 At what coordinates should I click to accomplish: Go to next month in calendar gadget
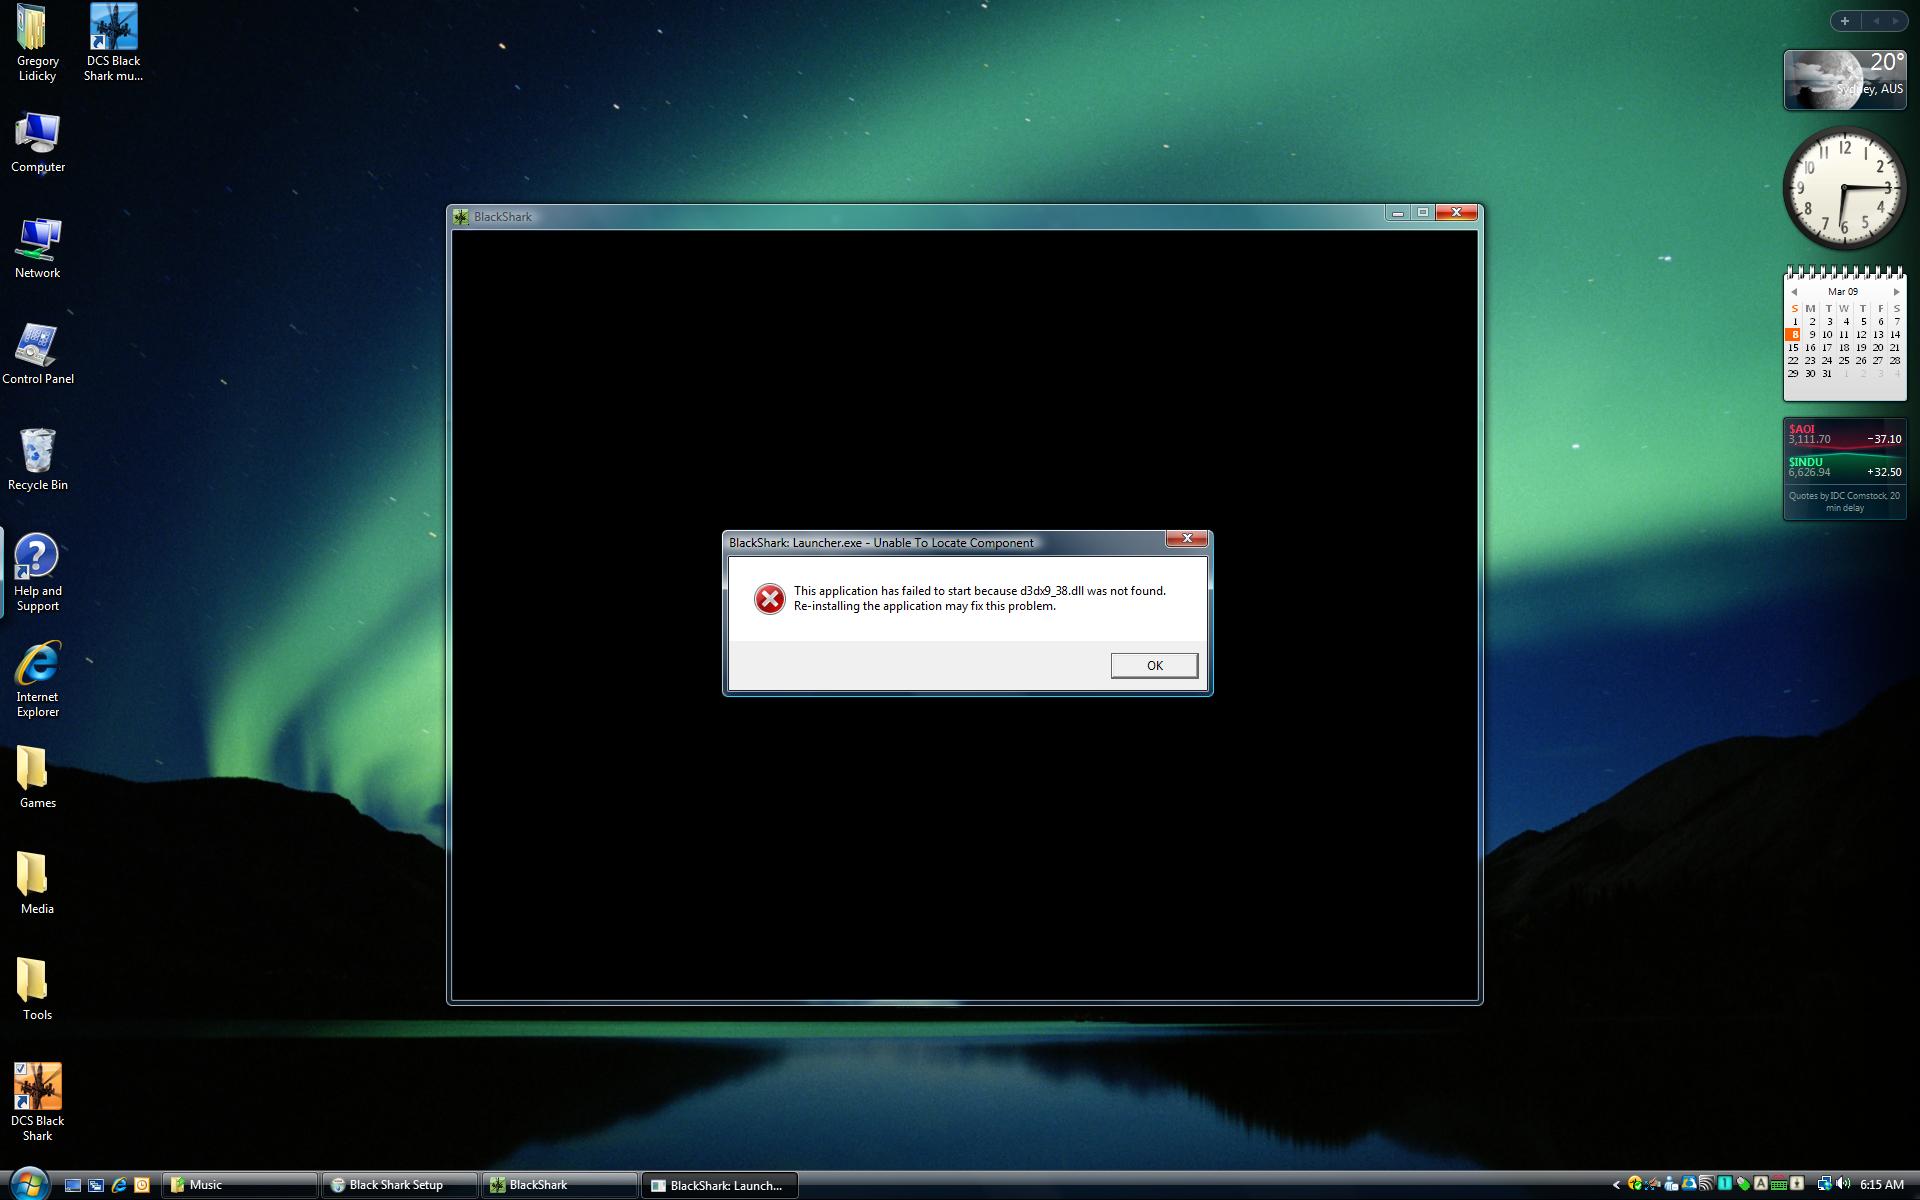pos(1896,292)
